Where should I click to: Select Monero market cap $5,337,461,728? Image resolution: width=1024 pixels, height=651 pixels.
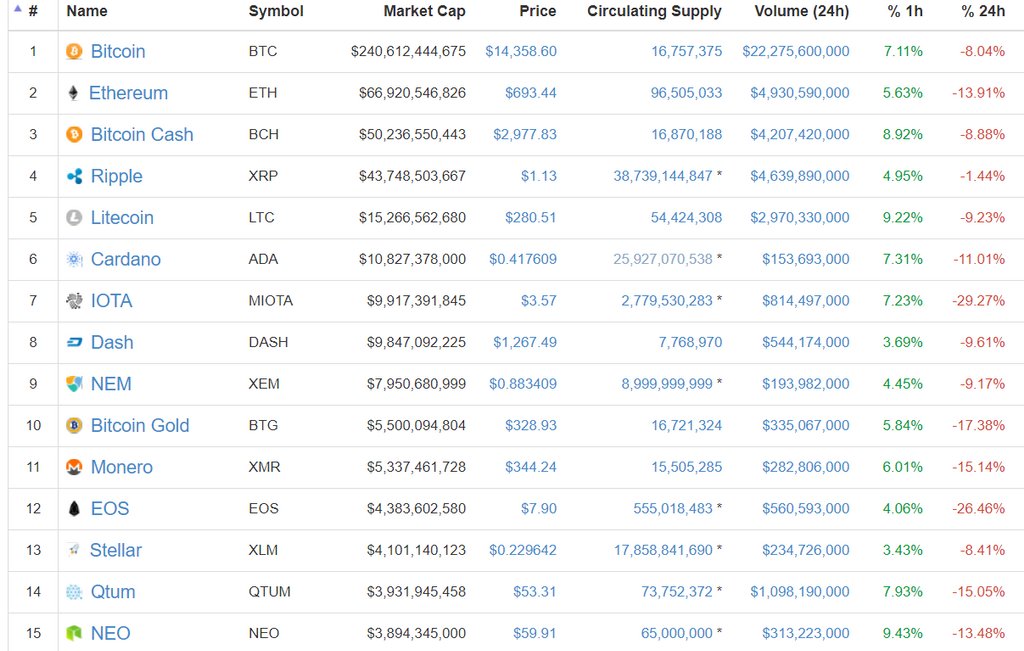click(x=416, y=467)
